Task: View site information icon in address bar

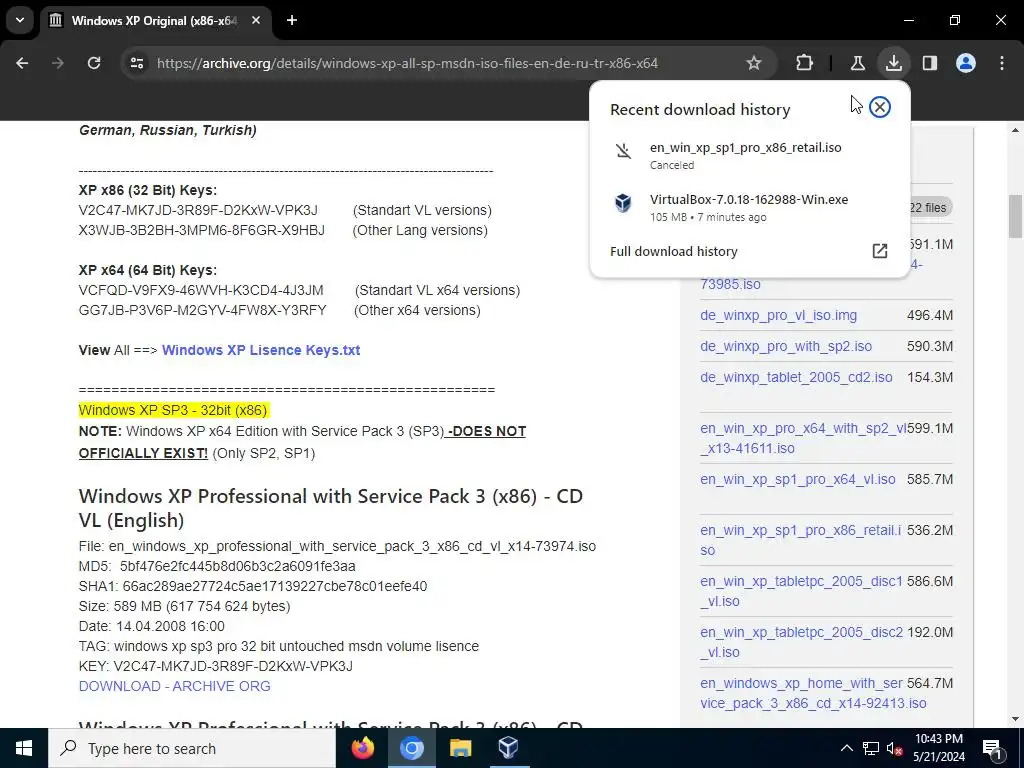Action: pyautogui.click(x=137, y=63)
